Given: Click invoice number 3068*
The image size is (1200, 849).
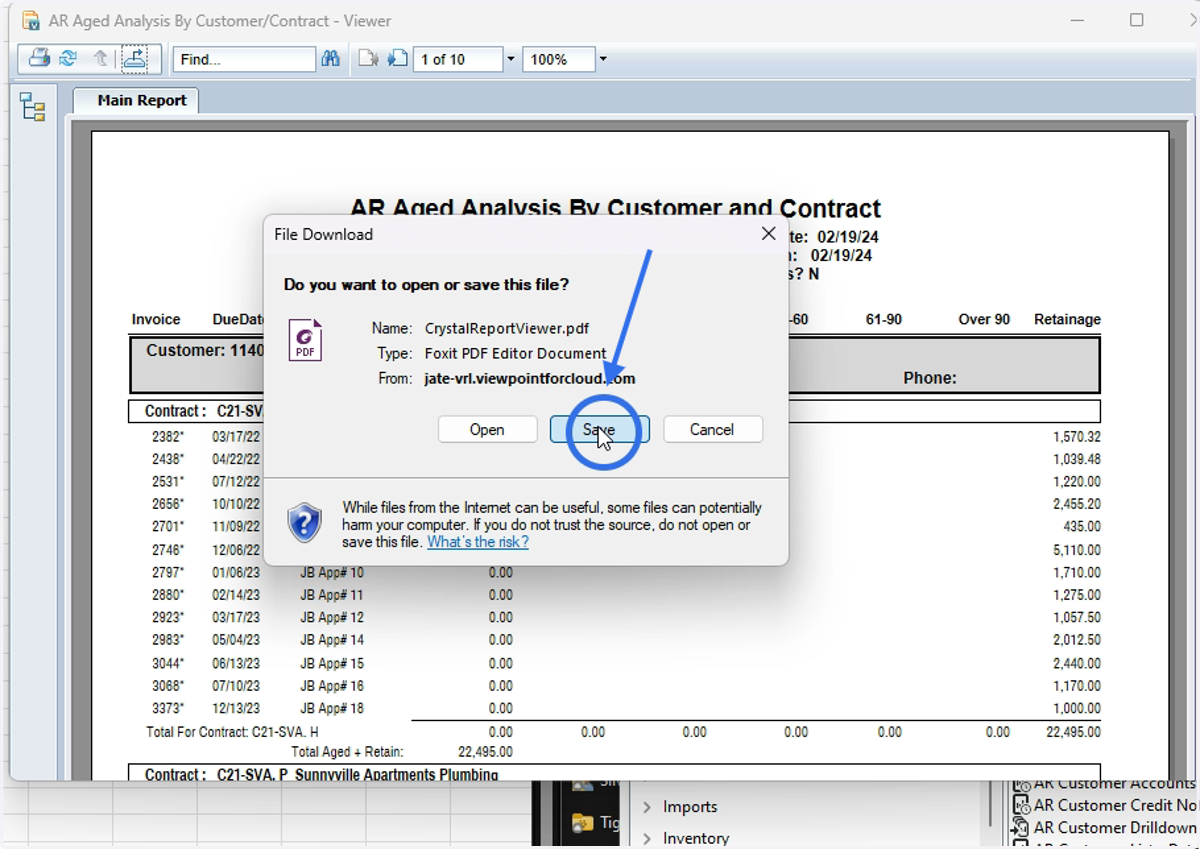Looking at the screenshot, I should pos(168,686).
